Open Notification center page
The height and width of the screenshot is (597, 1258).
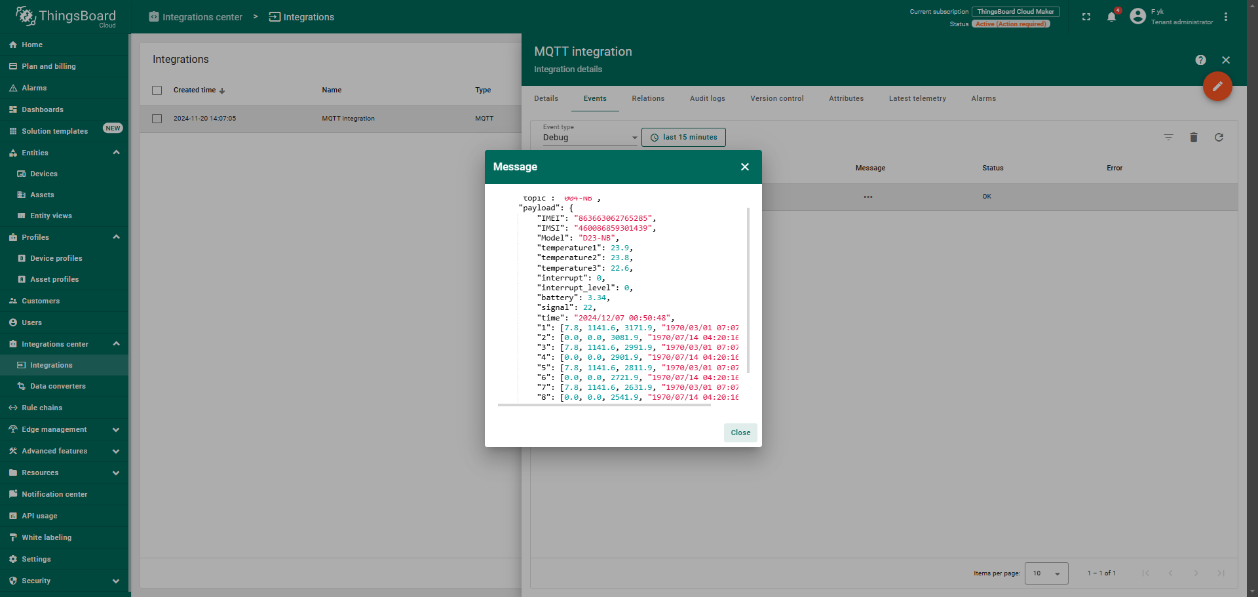click(x=64, y=494)
